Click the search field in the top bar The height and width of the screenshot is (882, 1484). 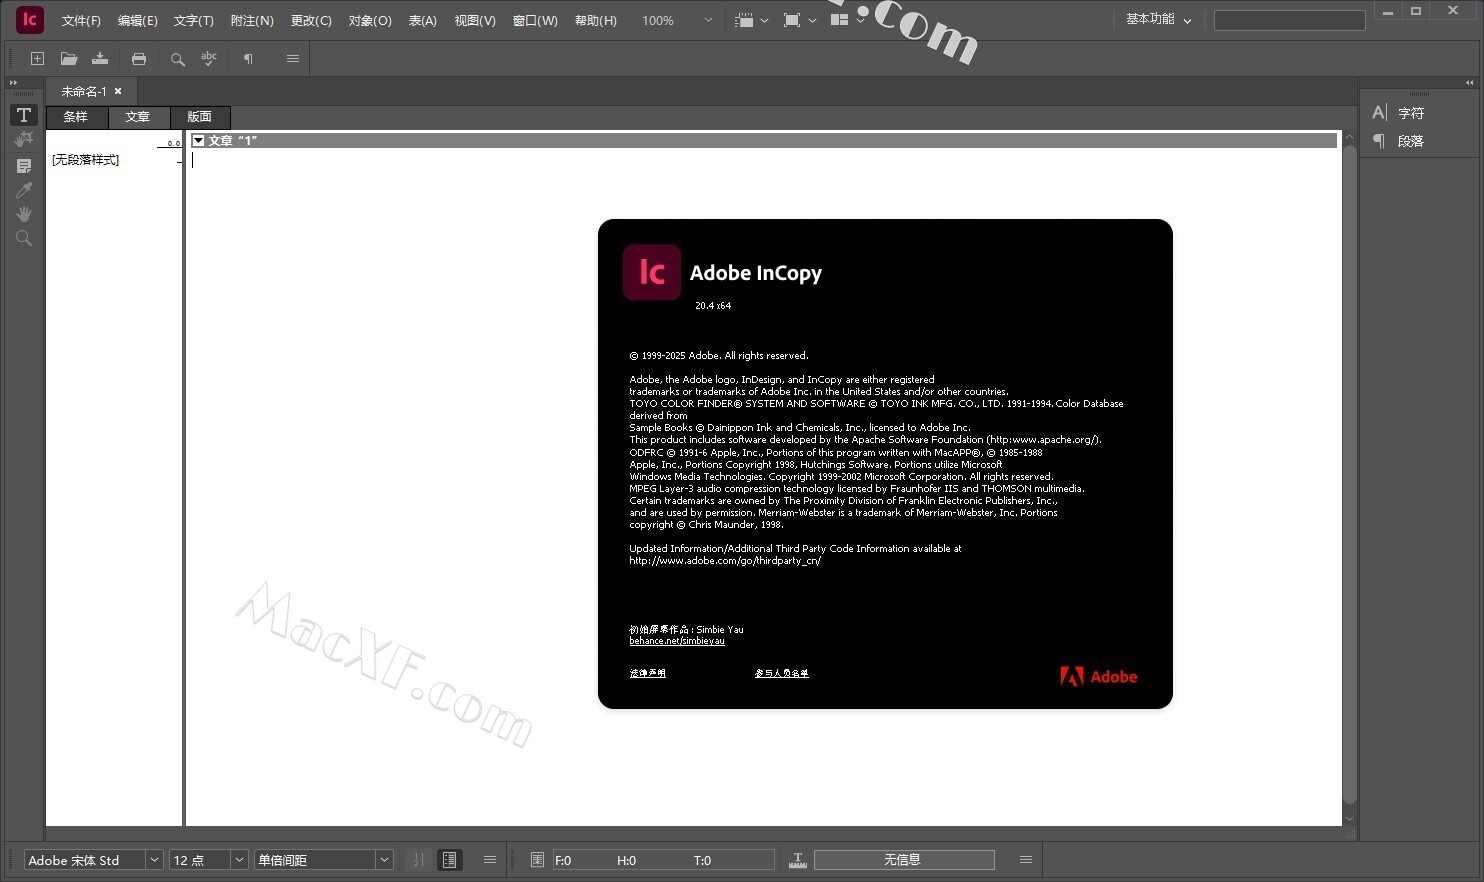pyautogui.click(x=1289, y=20)
